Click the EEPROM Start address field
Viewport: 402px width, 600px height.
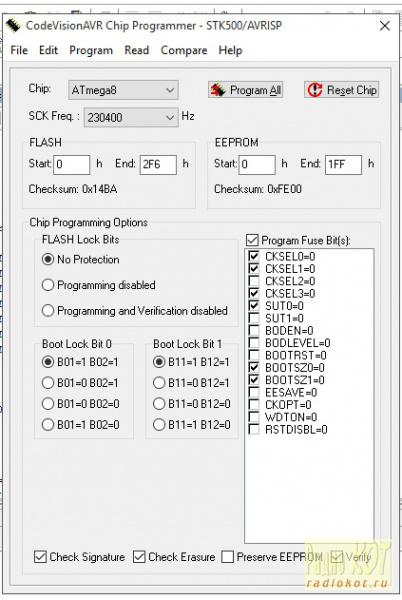click(257, 165)
